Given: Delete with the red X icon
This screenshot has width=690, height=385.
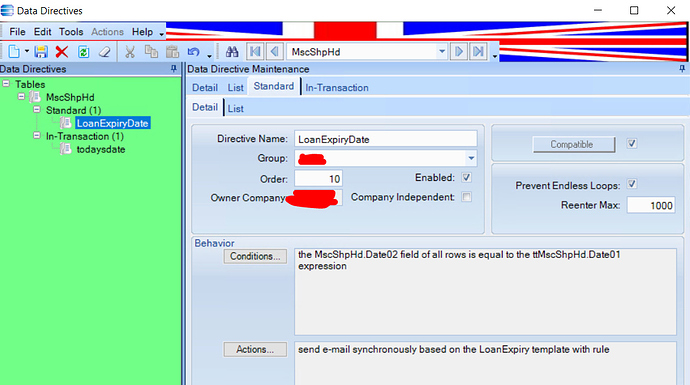Looking at the screenshot, I should click(x=62, y=52).
